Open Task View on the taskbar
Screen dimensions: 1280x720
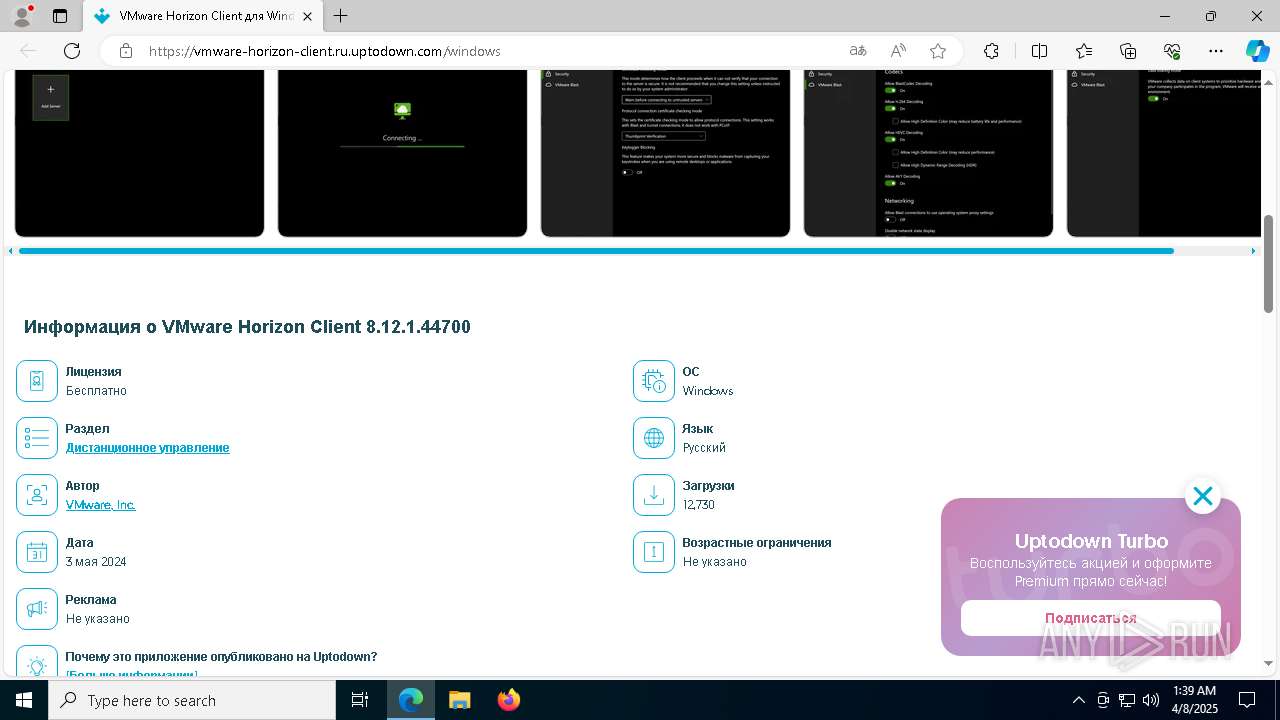(360, 700)
